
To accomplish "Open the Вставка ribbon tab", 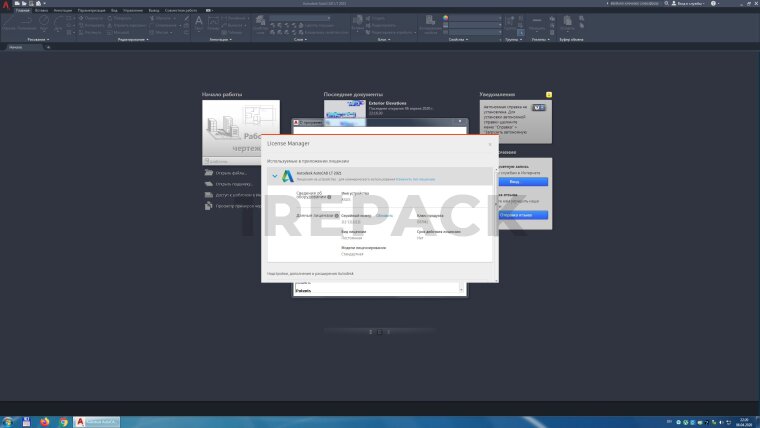I will click(x=41, y=10).
